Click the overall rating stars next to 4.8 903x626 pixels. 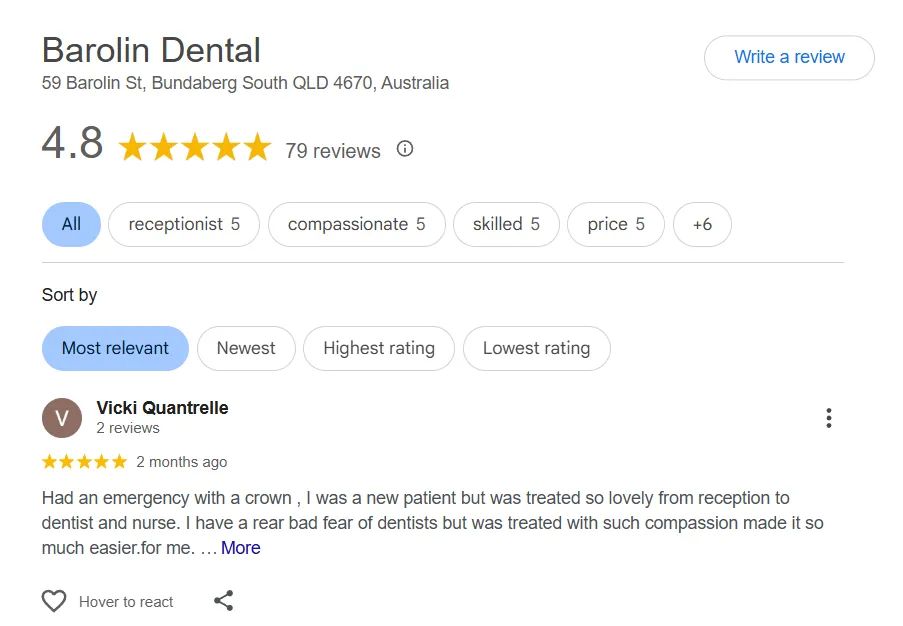pyautogui.click(x=195, y=148)
